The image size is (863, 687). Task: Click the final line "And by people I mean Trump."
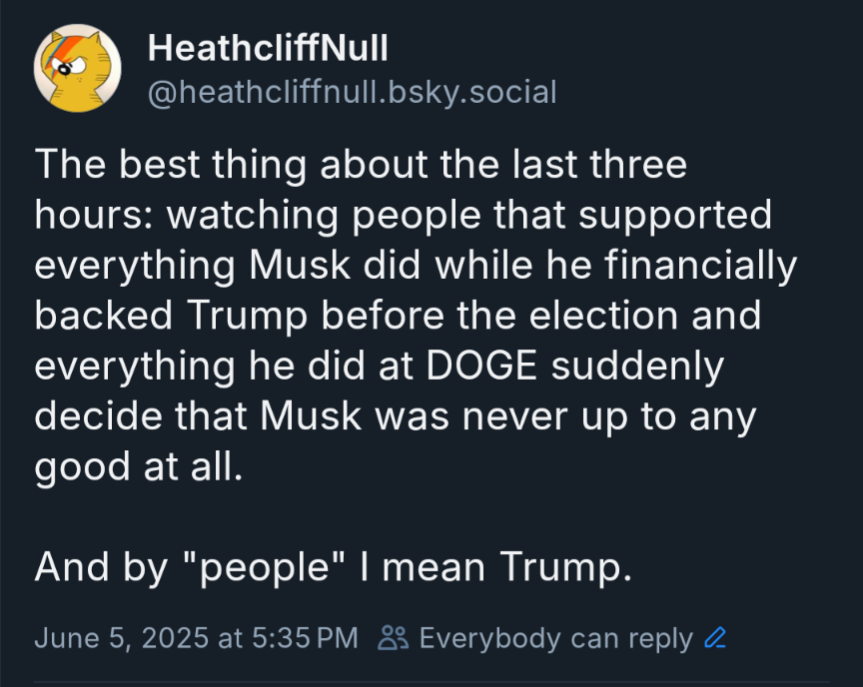(x=333, y=568)
